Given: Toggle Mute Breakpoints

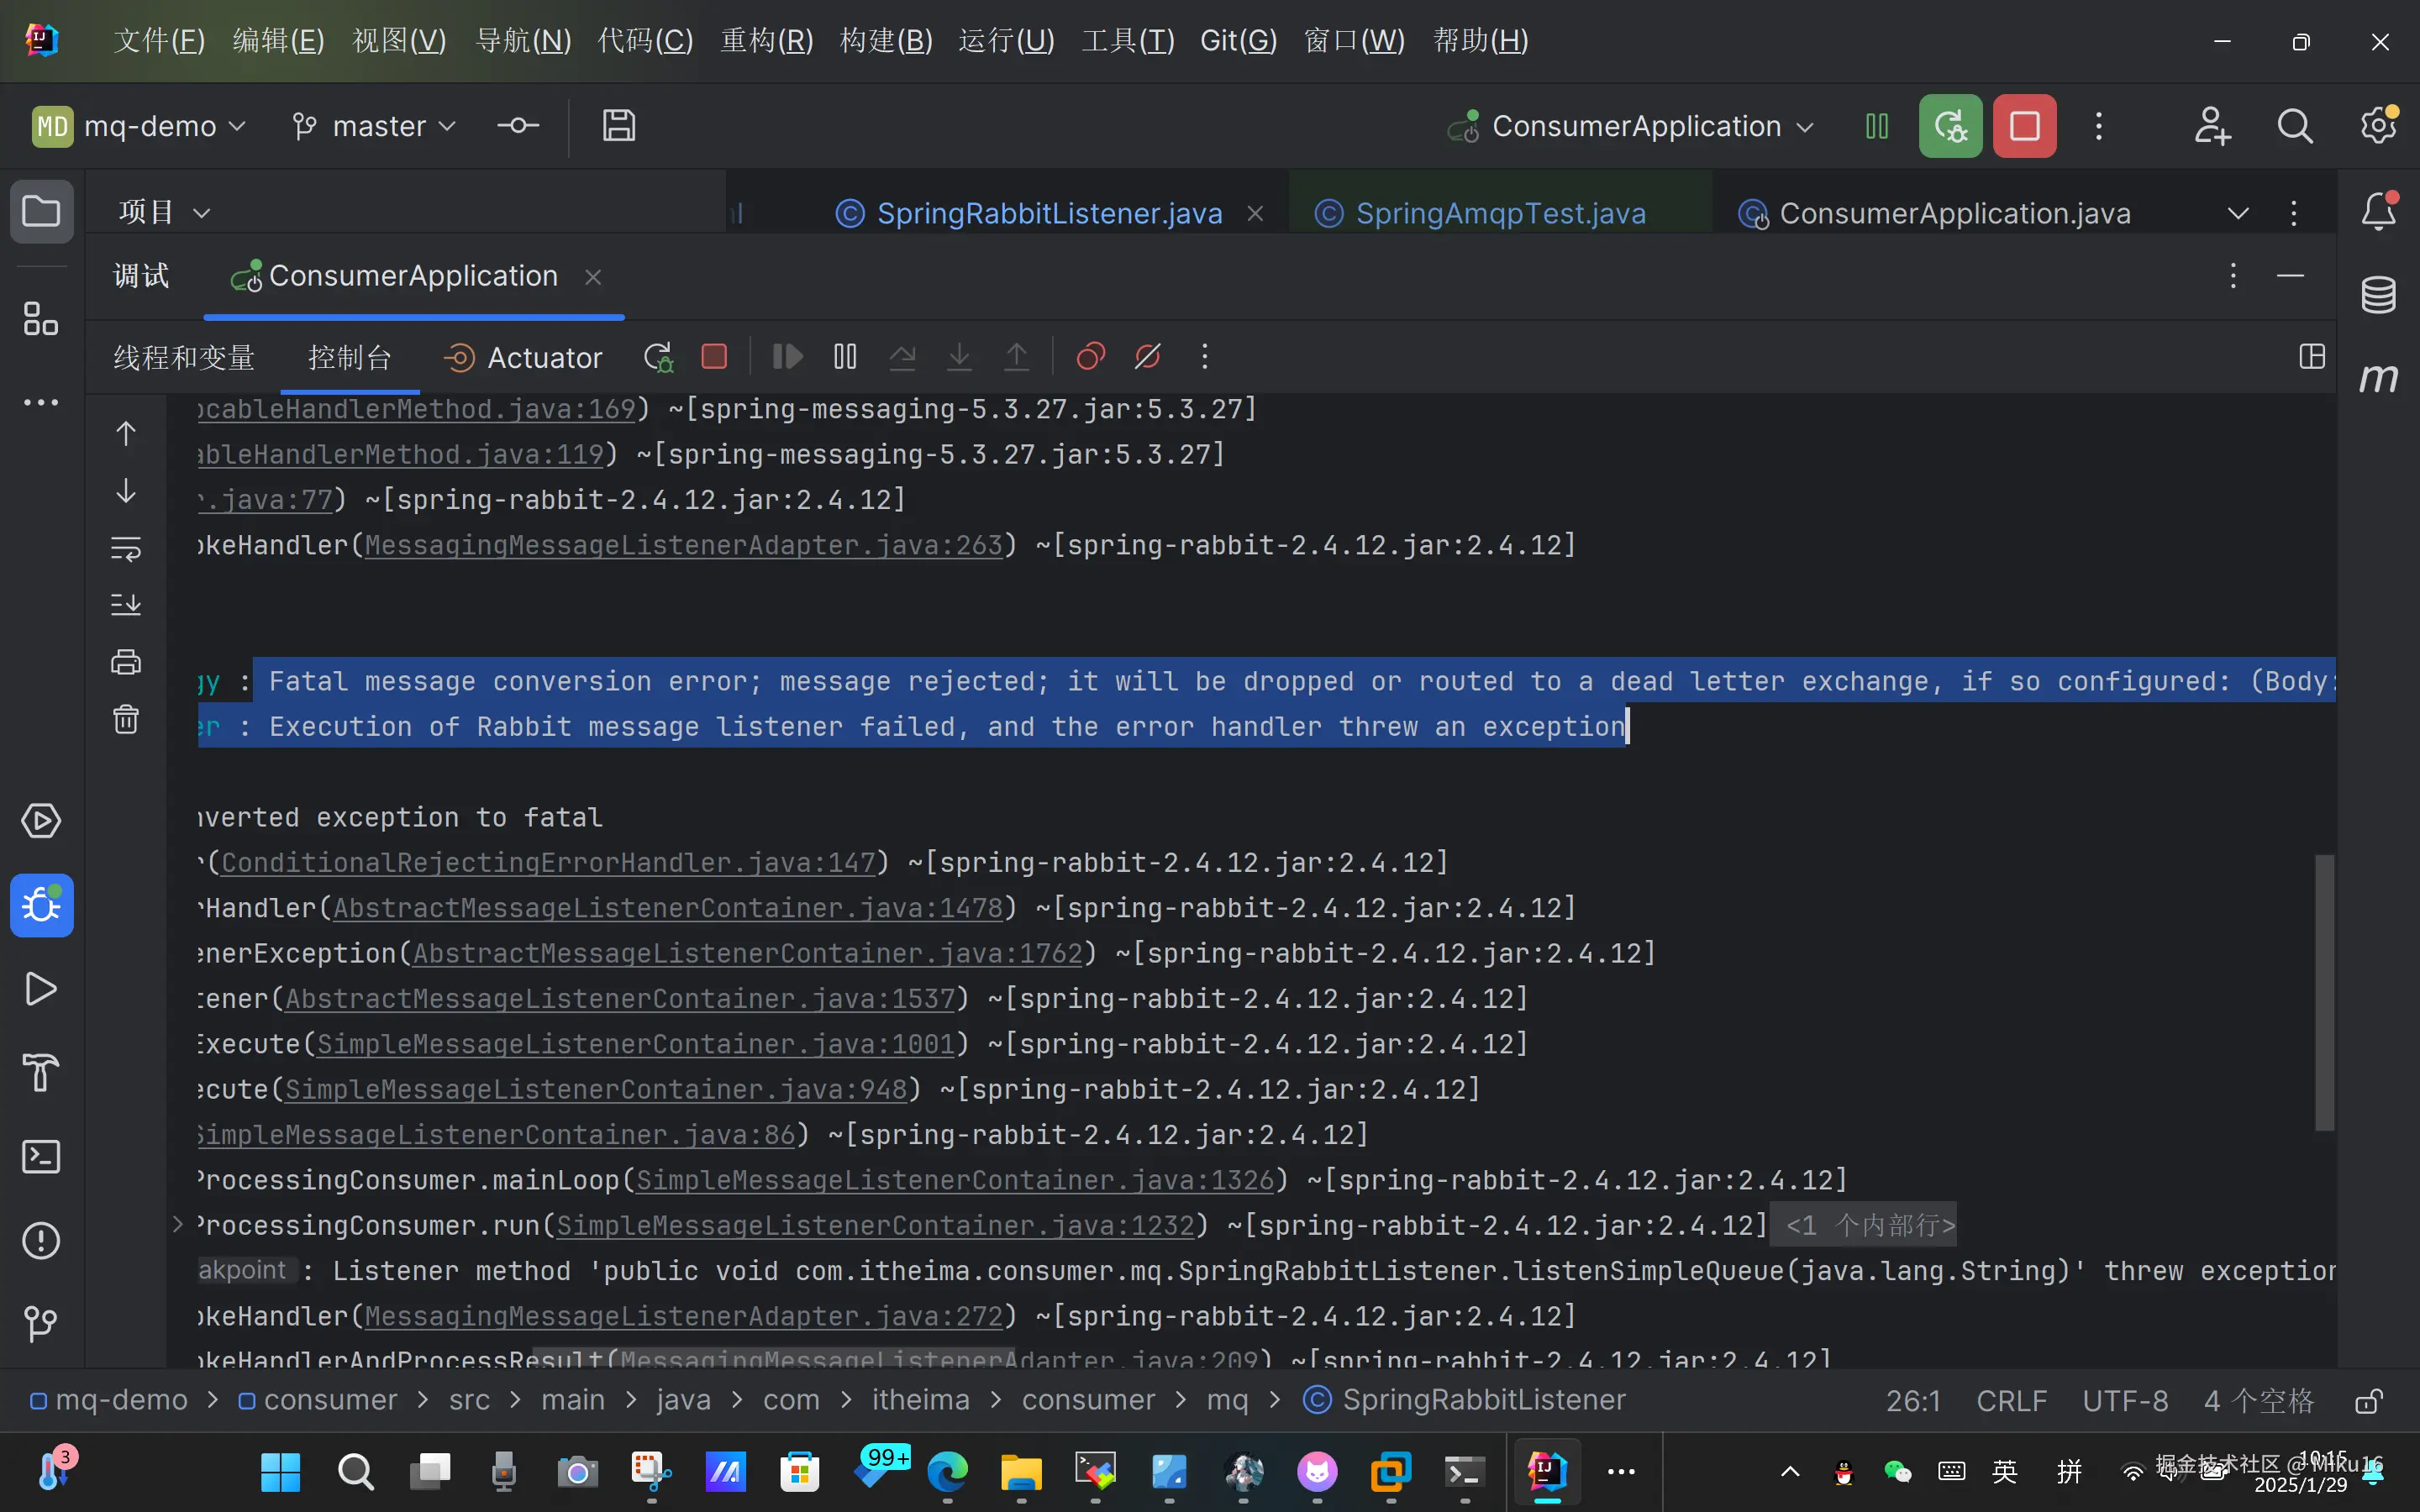Looking at the screenshot, I should (1147, 357).
